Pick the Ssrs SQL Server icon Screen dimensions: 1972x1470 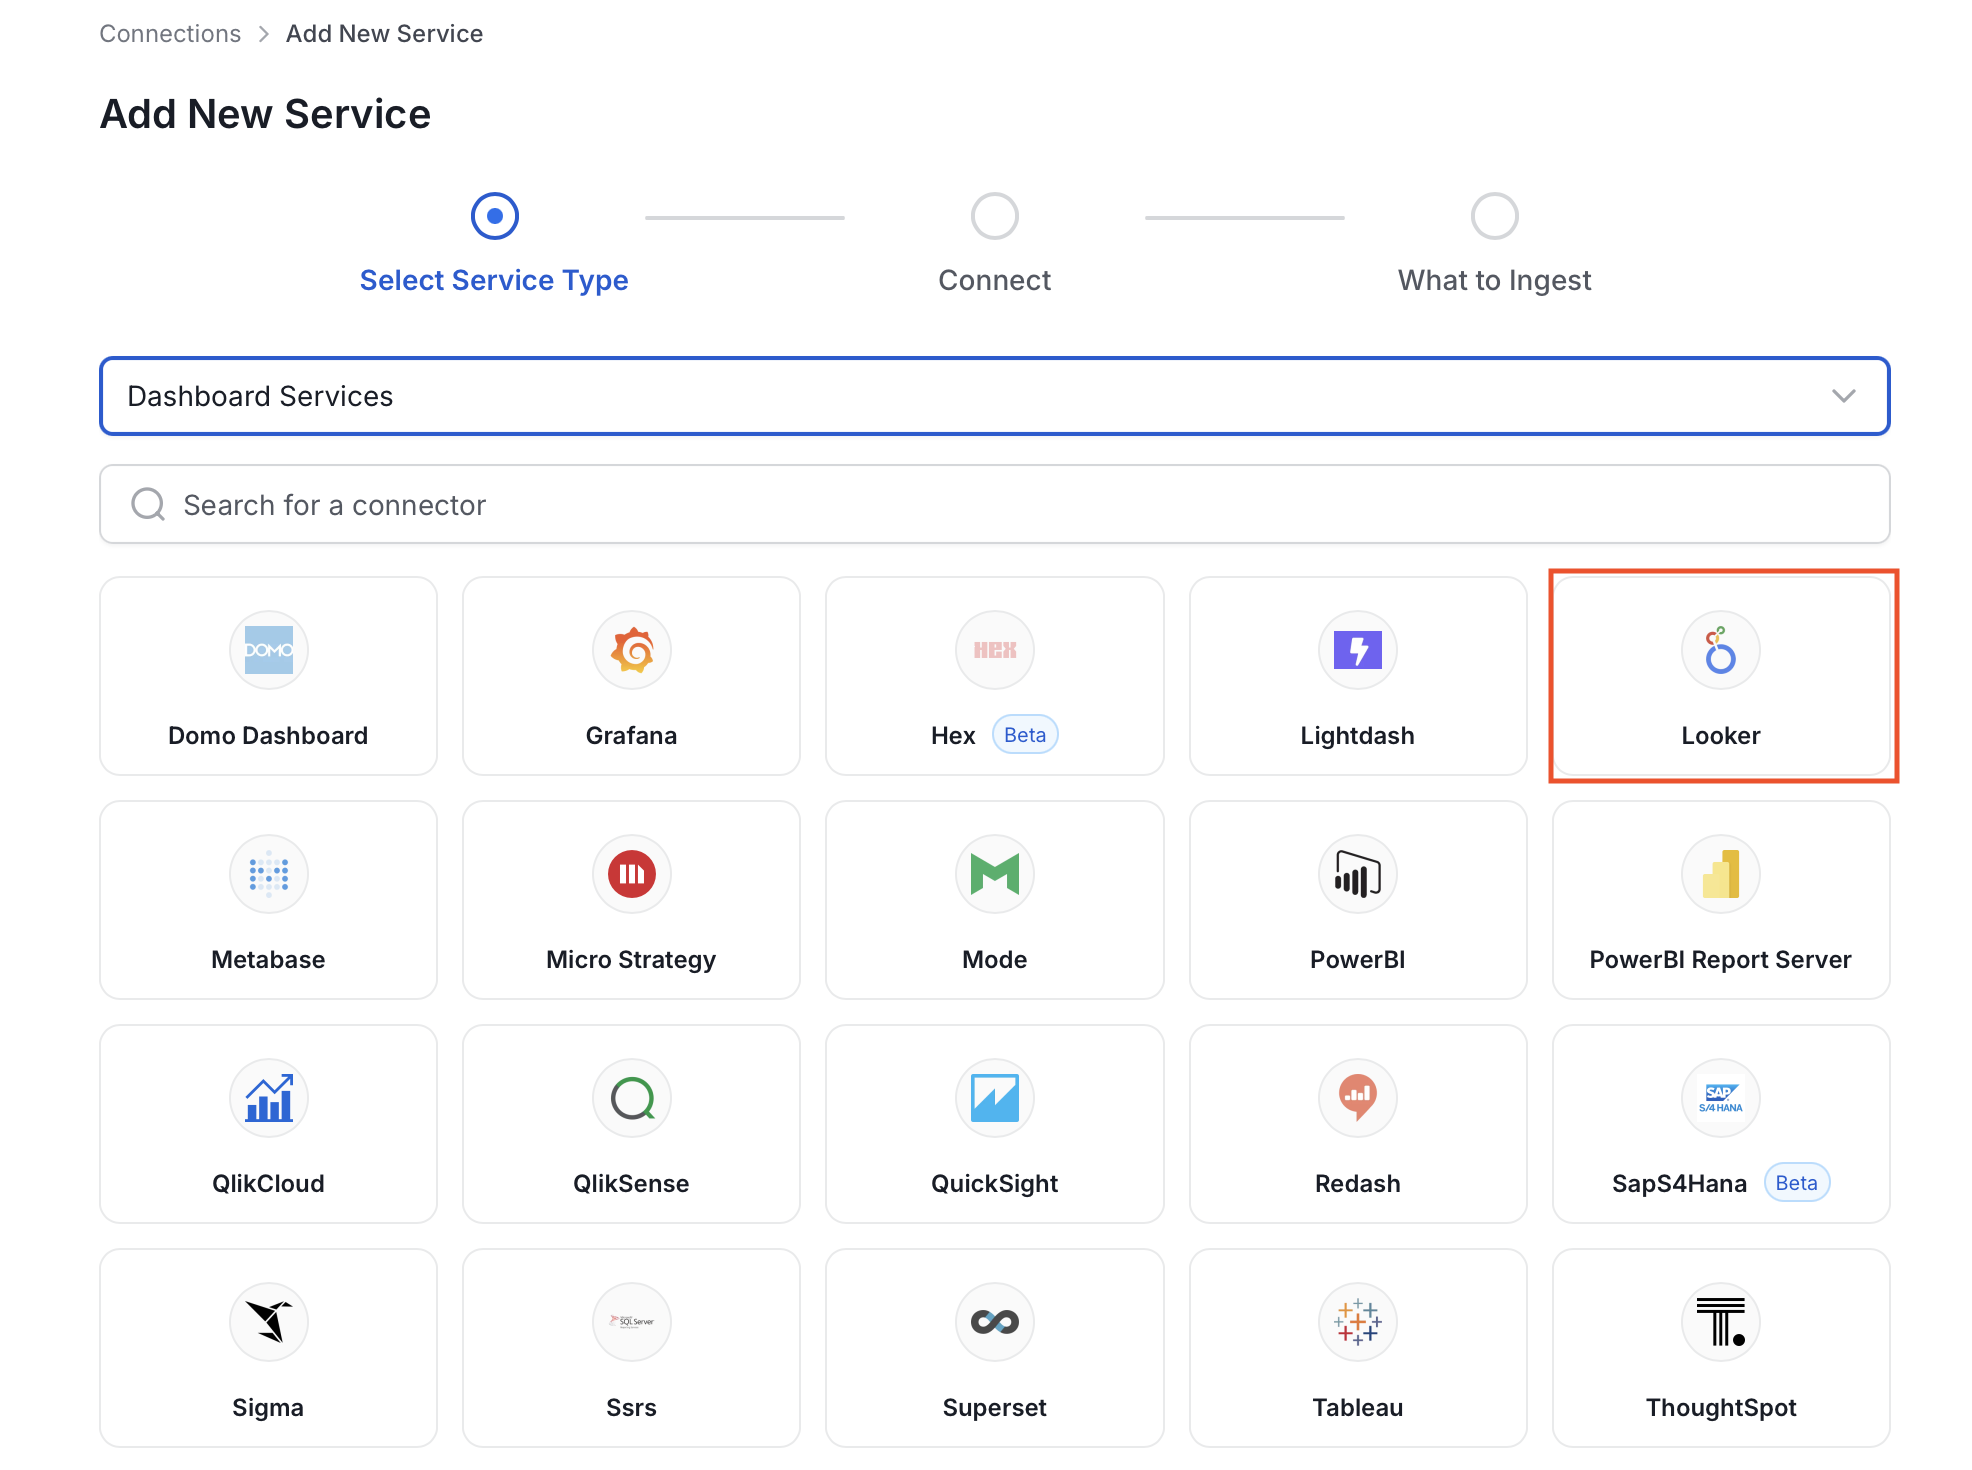pyautogui.click(x=631, y=1322)
